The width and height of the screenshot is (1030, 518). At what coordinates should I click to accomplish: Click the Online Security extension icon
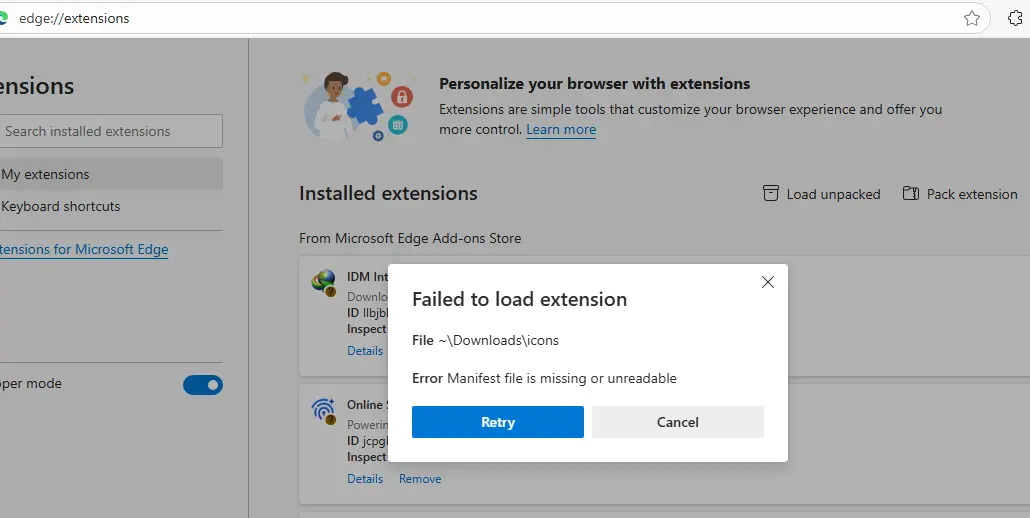[323, 411]
